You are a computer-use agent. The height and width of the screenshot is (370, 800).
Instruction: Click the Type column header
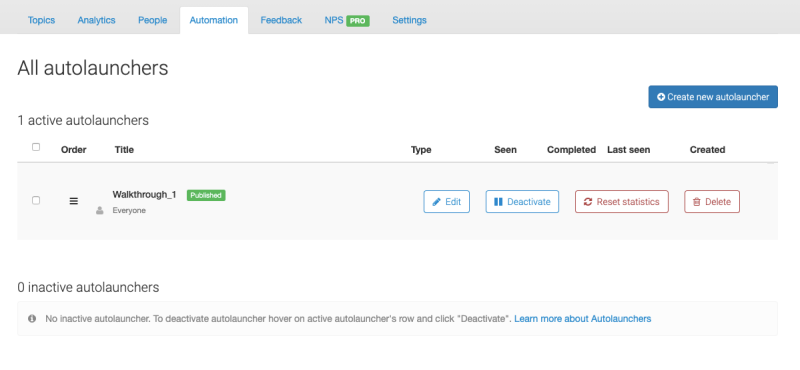click(421, 150)
